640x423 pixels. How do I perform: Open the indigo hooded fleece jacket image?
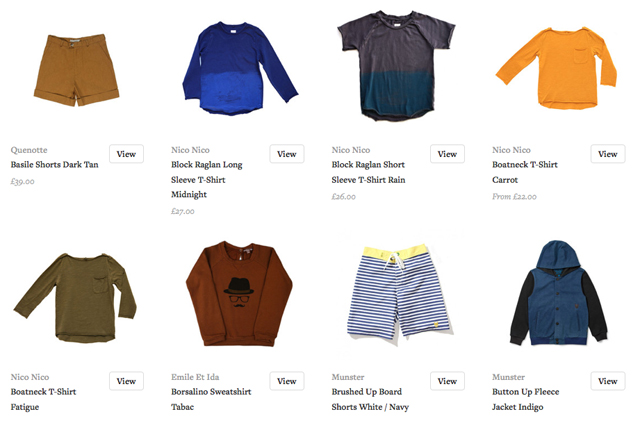pos(559,293)
